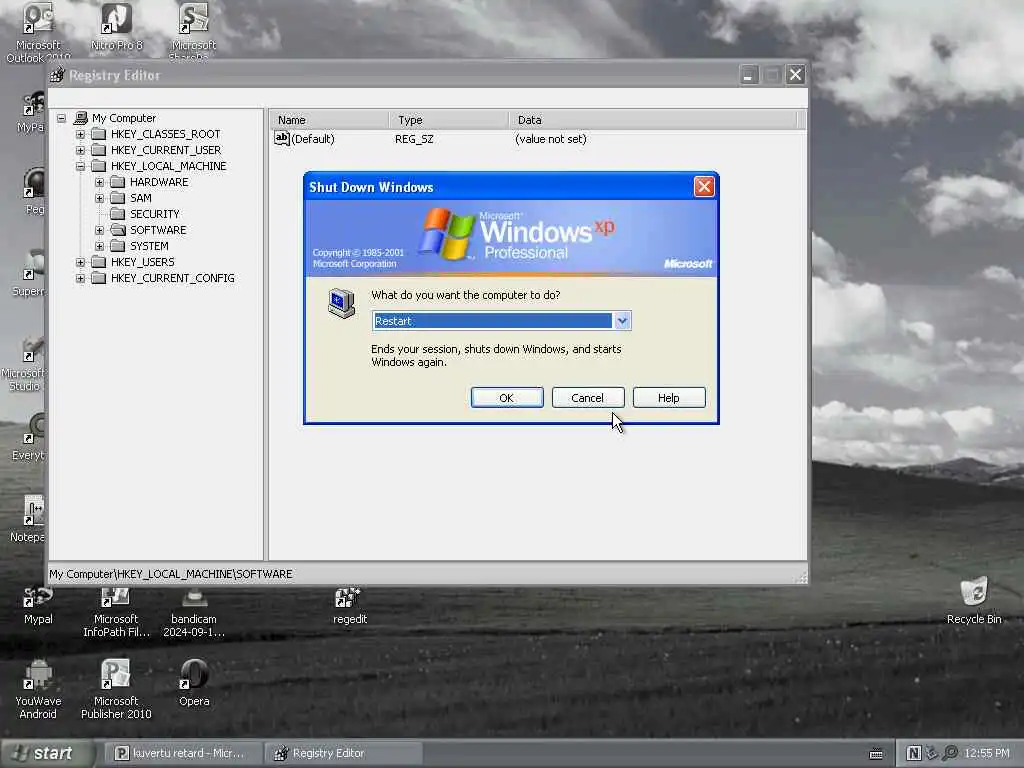The width and height of the screenshot is (1024, 768).
Task: Click the keyboard icon on taskbar
Action: 876,754
